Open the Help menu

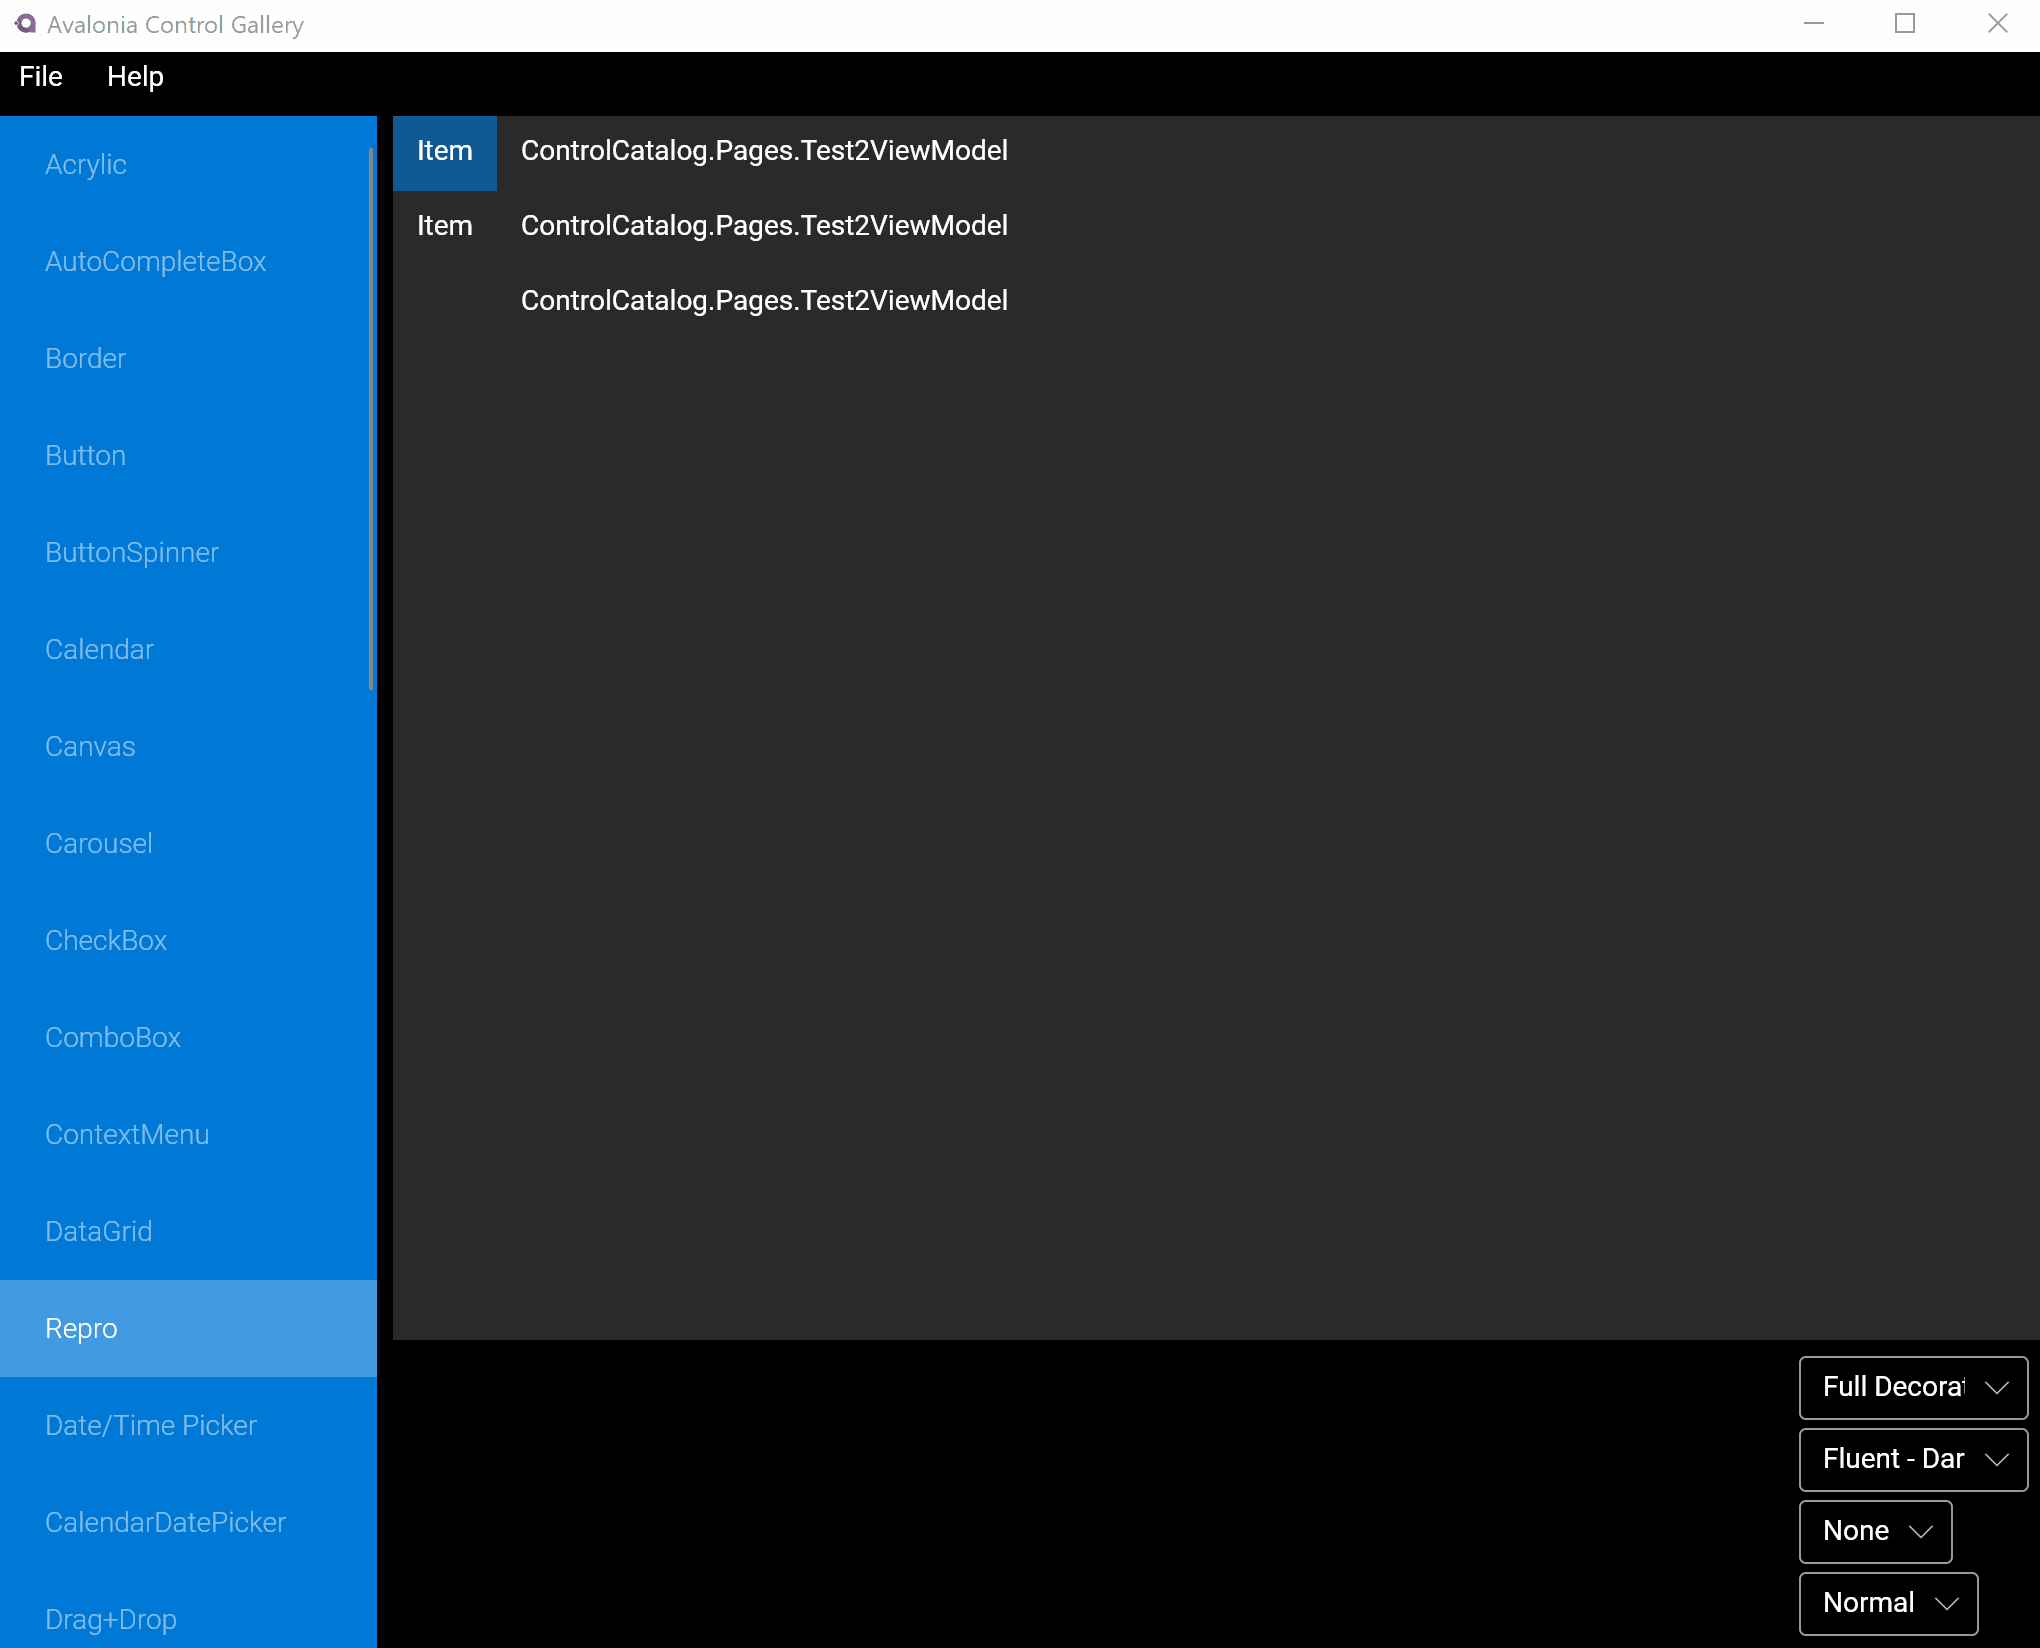[x=135, y=76]
